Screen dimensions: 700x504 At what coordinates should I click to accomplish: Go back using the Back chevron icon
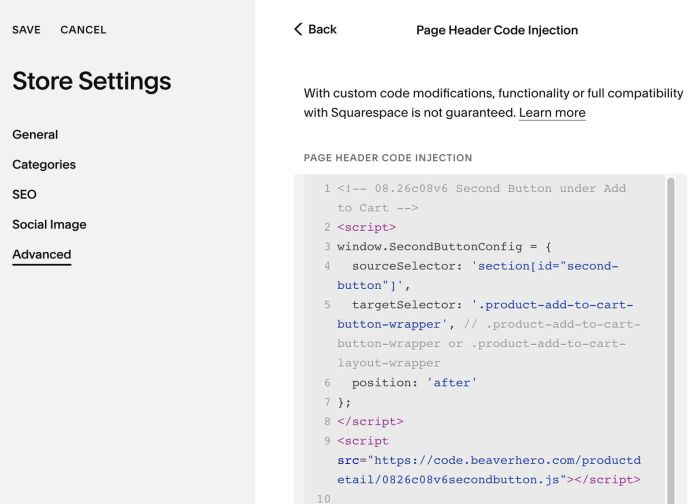(298, 29)
